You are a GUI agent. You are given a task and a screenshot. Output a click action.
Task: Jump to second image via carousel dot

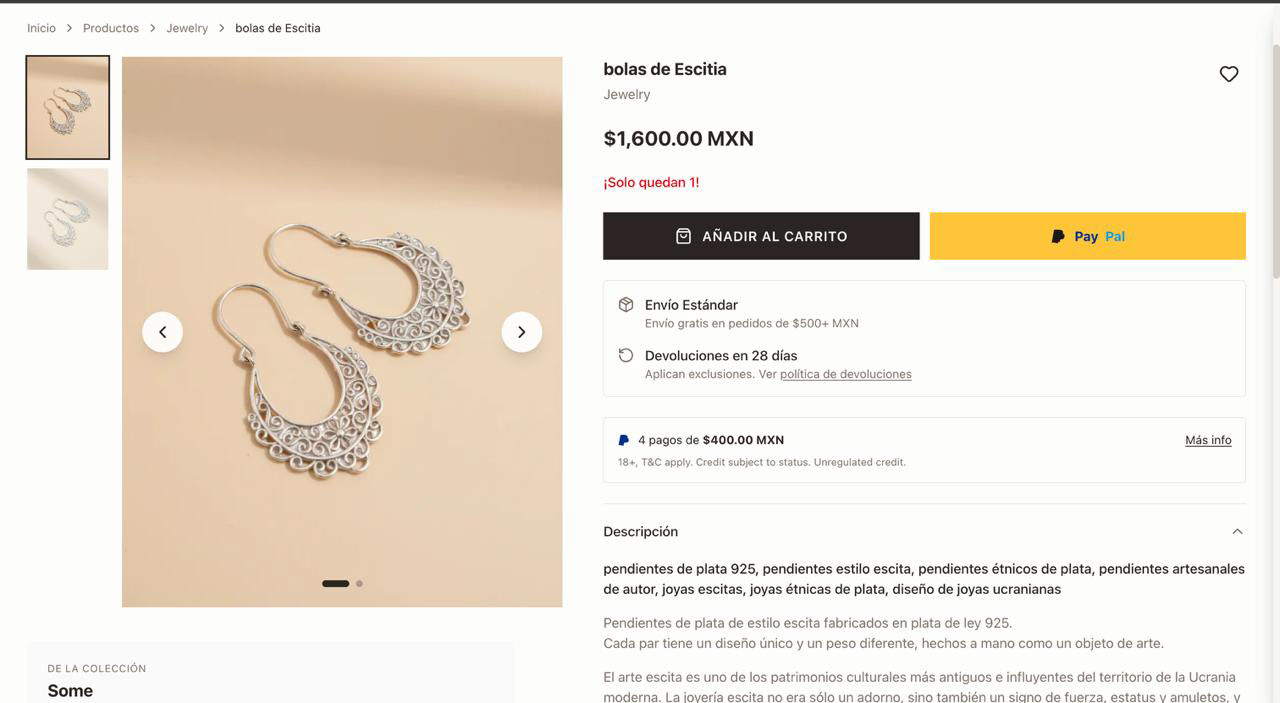[x=359, y=583]
